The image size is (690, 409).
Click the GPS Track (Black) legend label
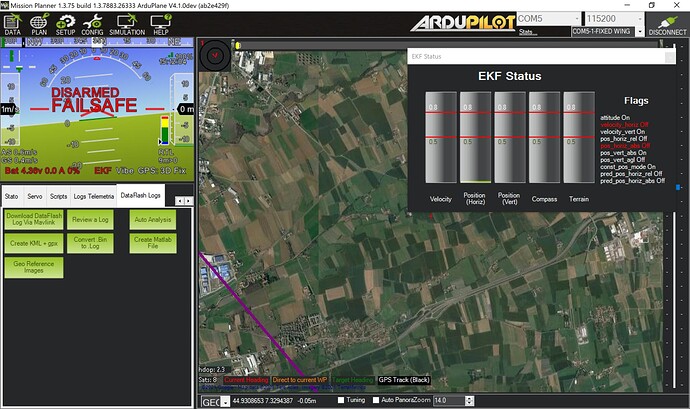(x=404, y=380)
